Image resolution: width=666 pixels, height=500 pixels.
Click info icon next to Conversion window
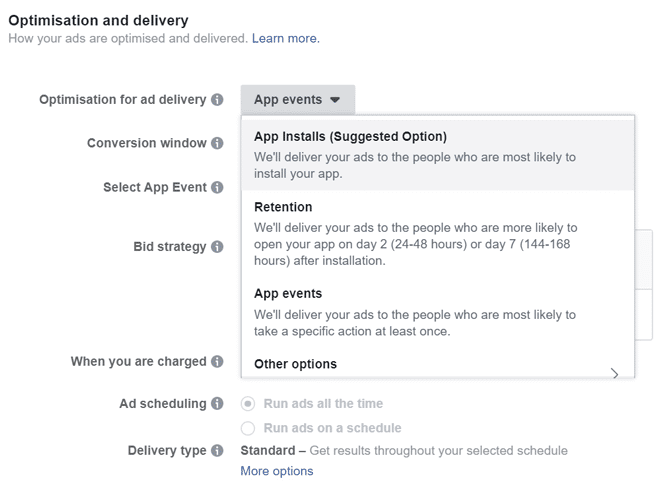[217, 143]
